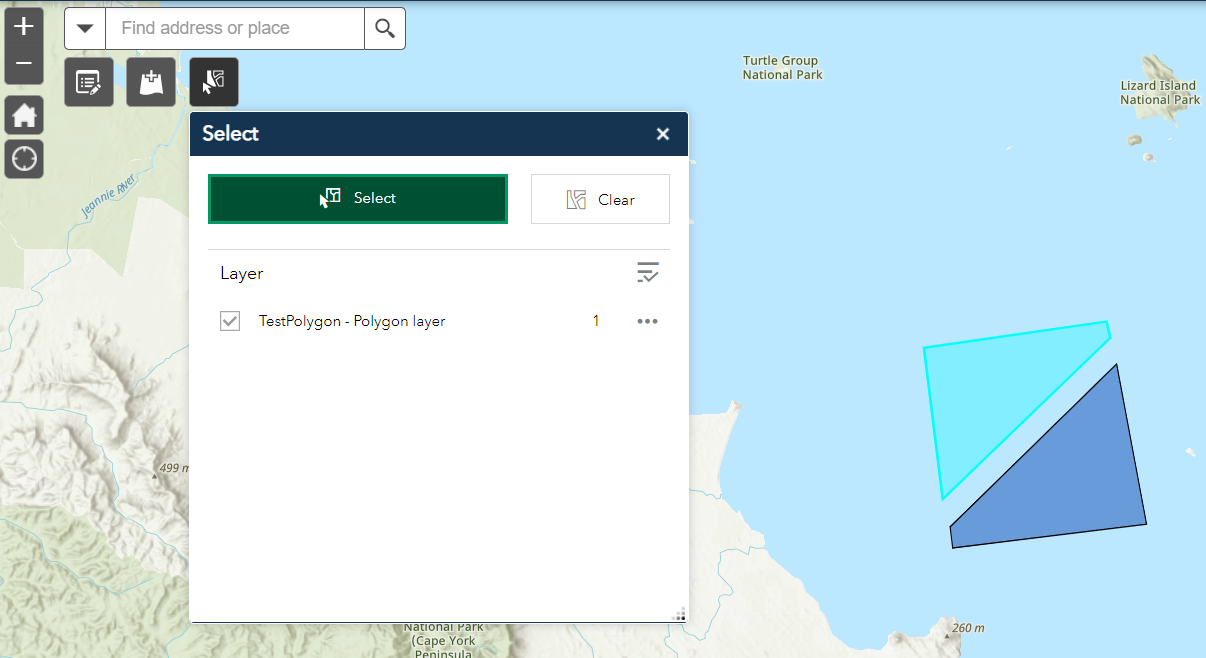Click the Home default extent icon

tap(23, 114)
